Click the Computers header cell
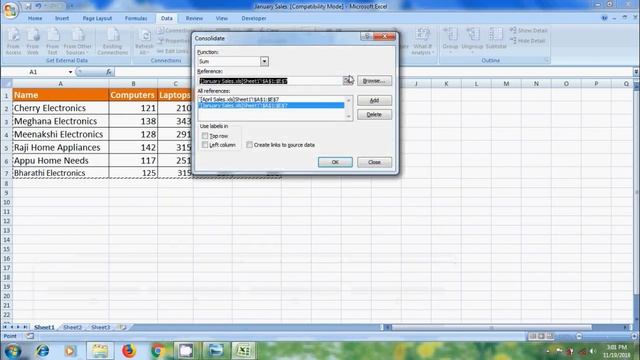Screen dimensions: 640x360 pyautogui.click(x=133, y=95)
